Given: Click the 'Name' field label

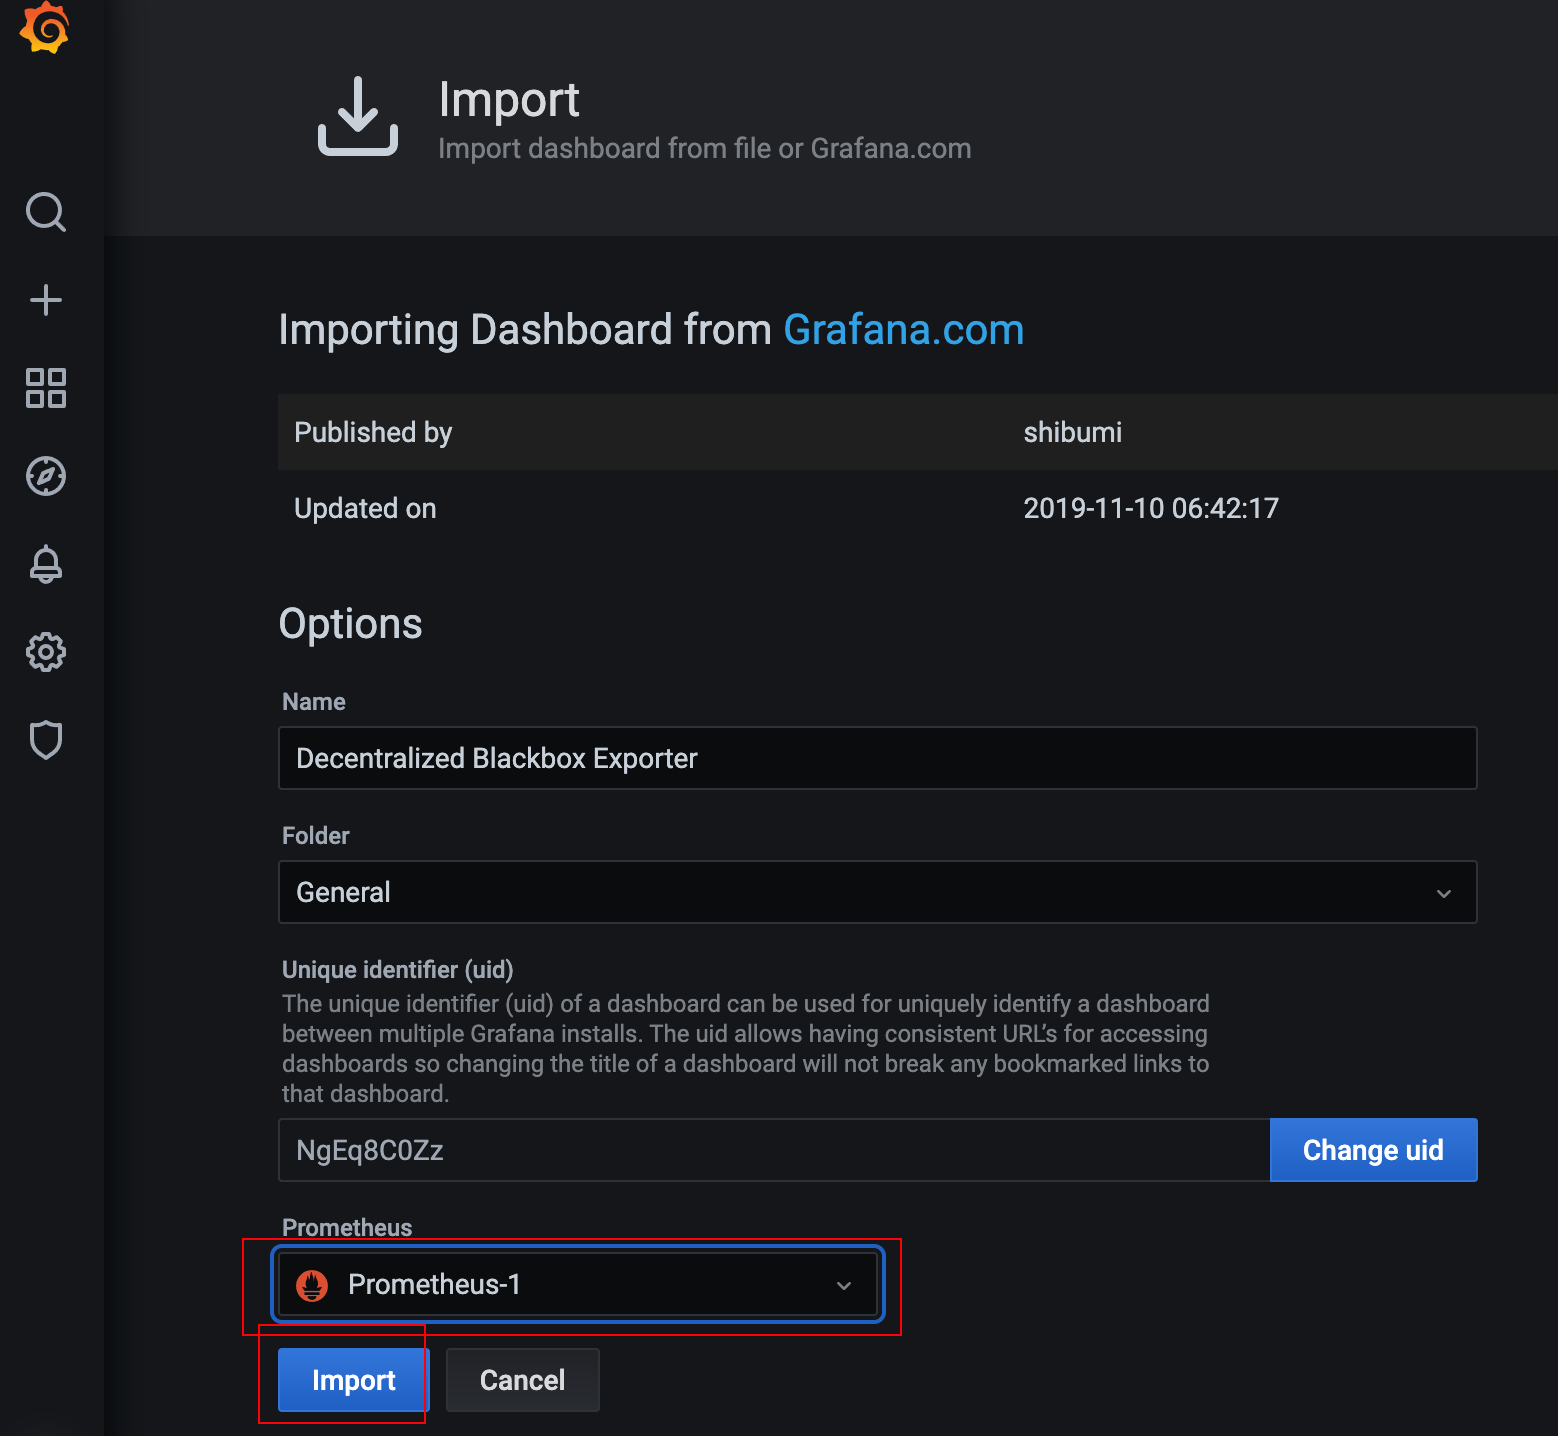Looking at the screenshot, I should click(x=314, y=702).
